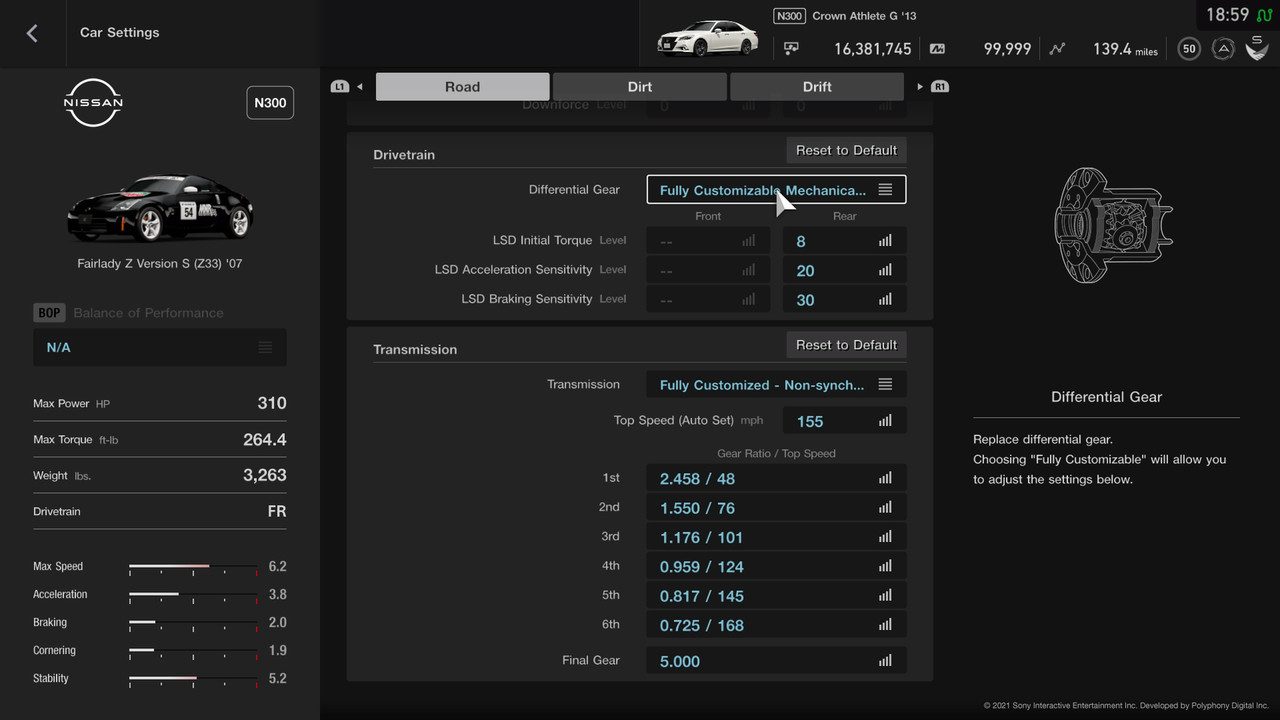The image size is (1280, 720).
Task: Adjust 5th gear ratio 0.817
Action: [777, 595]
